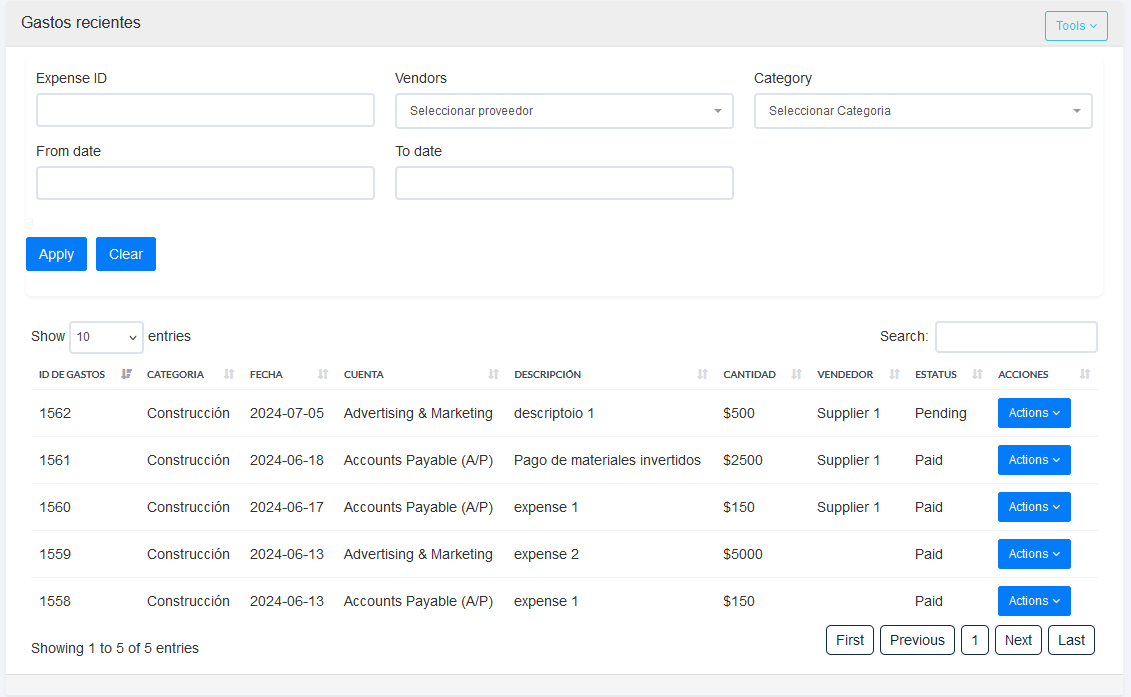
Task: Click the Estatus column sort icon
Action: coord(977,374)
